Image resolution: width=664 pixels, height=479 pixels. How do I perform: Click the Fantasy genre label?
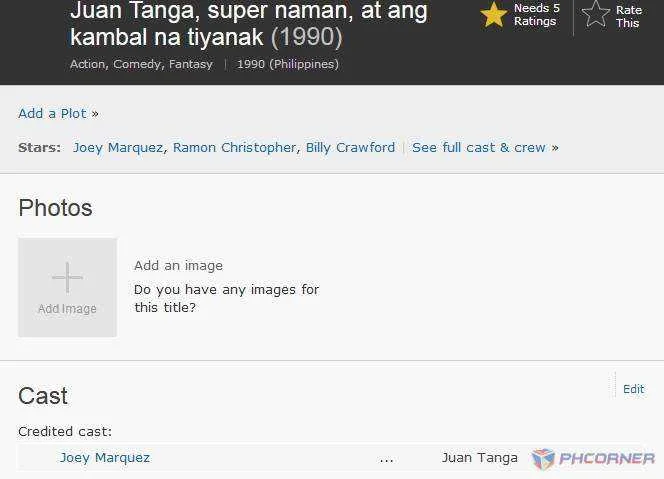(x=191, y=64)
